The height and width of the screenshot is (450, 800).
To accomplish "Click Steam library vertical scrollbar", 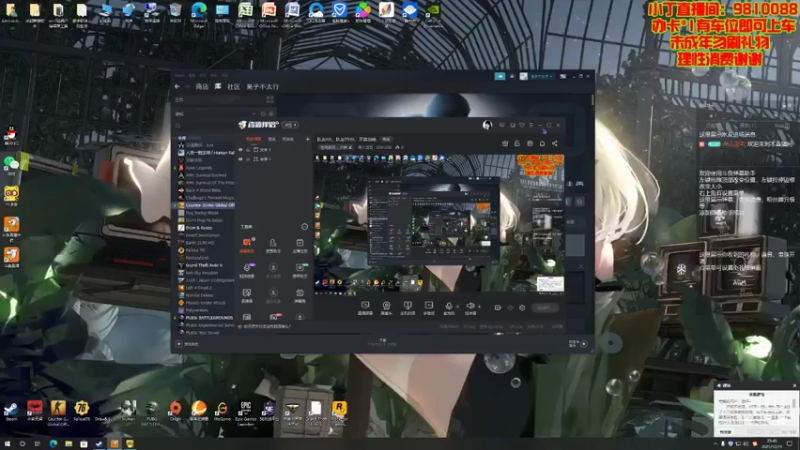I will pyautogui.click(x=592, y=100).
